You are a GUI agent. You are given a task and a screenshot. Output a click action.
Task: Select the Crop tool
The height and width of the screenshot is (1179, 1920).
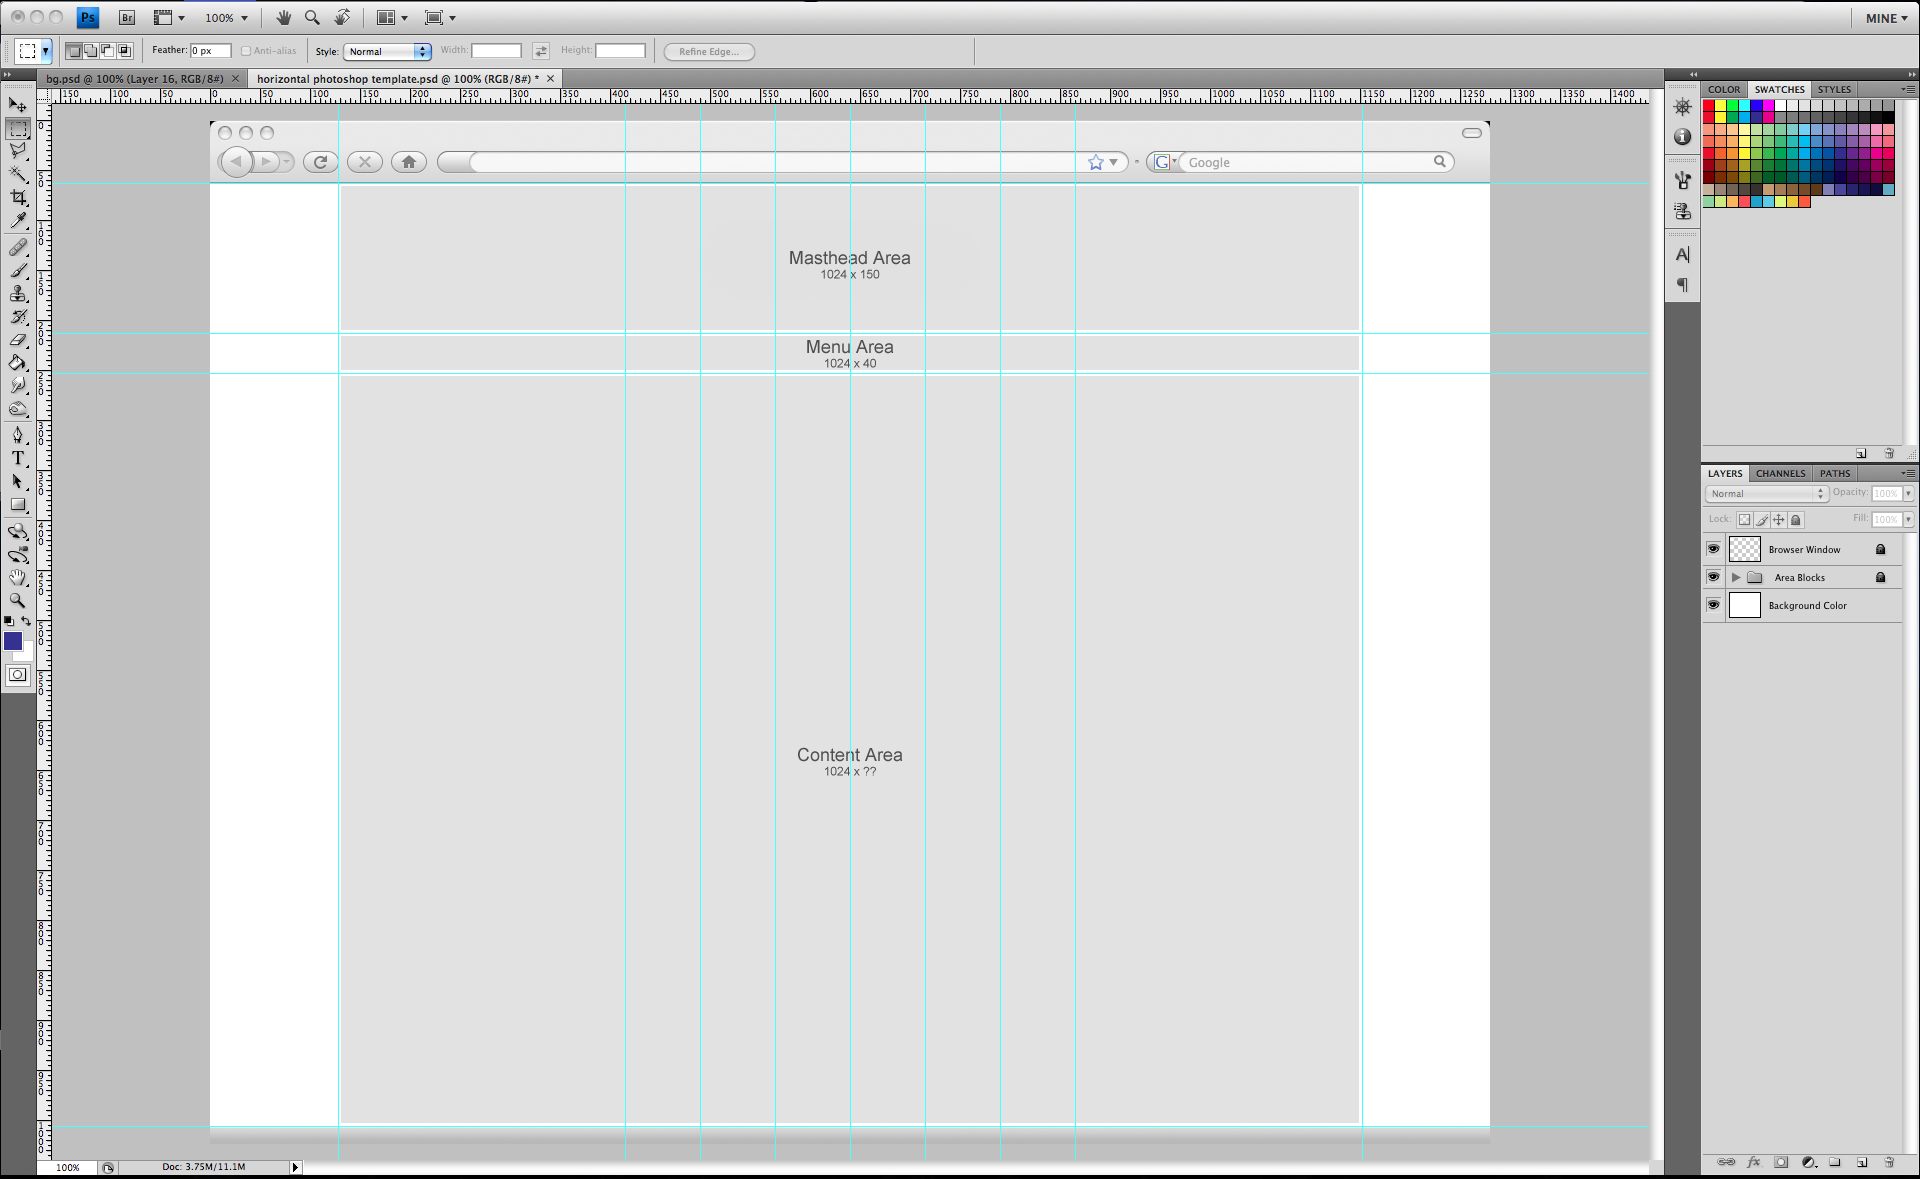[x=18, y=198]
